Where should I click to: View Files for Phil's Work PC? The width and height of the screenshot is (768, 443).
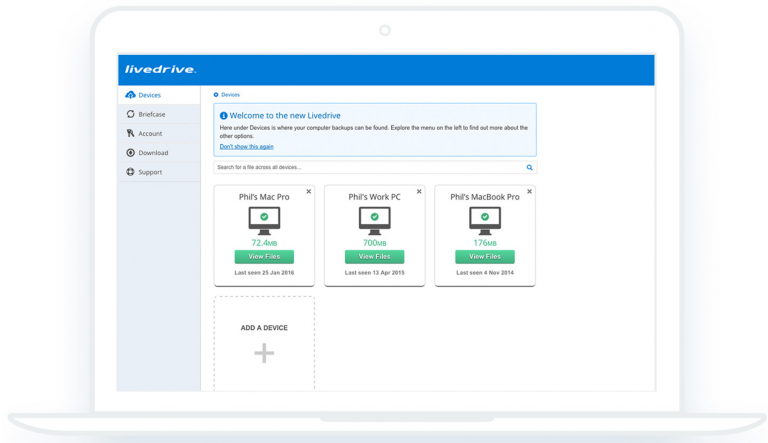click(375, 256)
